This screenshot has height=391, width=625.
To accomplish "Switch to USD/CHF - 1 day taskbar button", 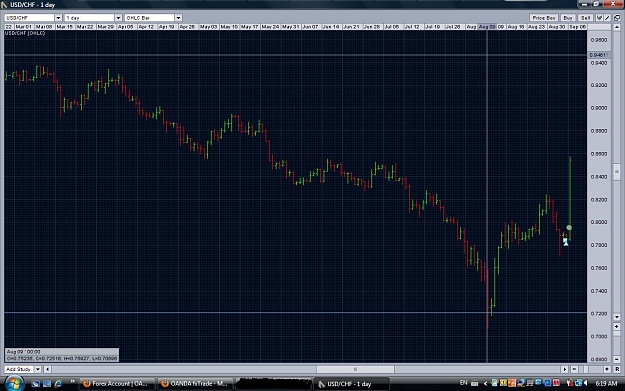I will 352,384.
